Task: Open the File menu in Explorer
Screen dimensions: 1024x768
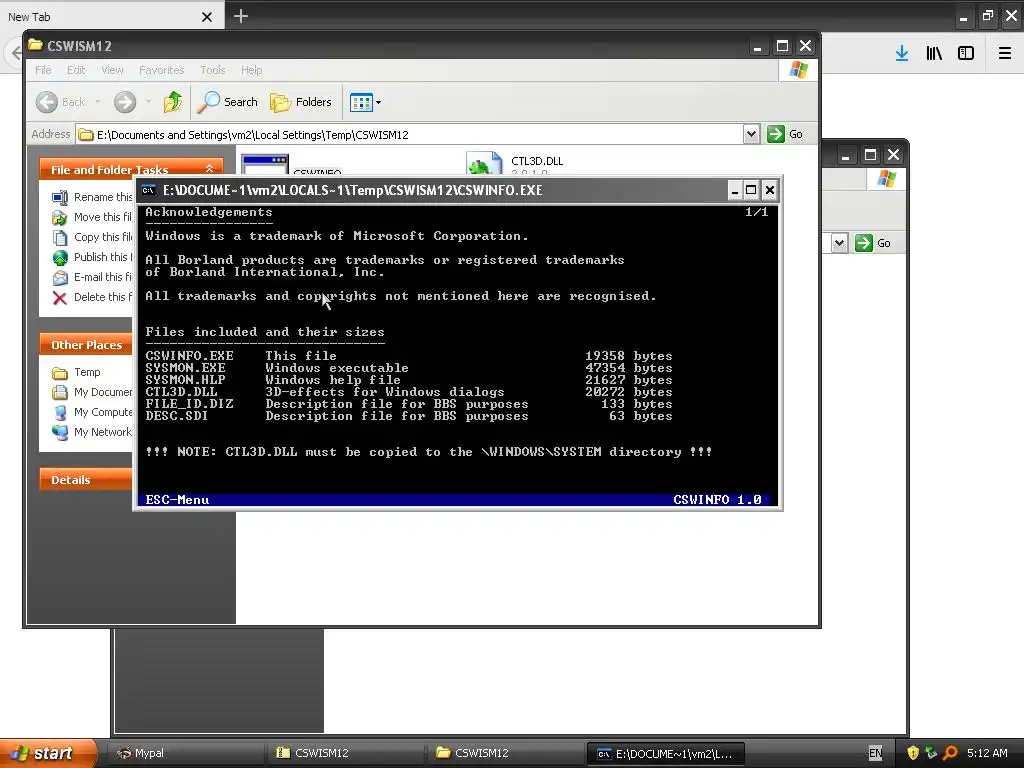Action: pyautogui.click(x=43, y=70)
